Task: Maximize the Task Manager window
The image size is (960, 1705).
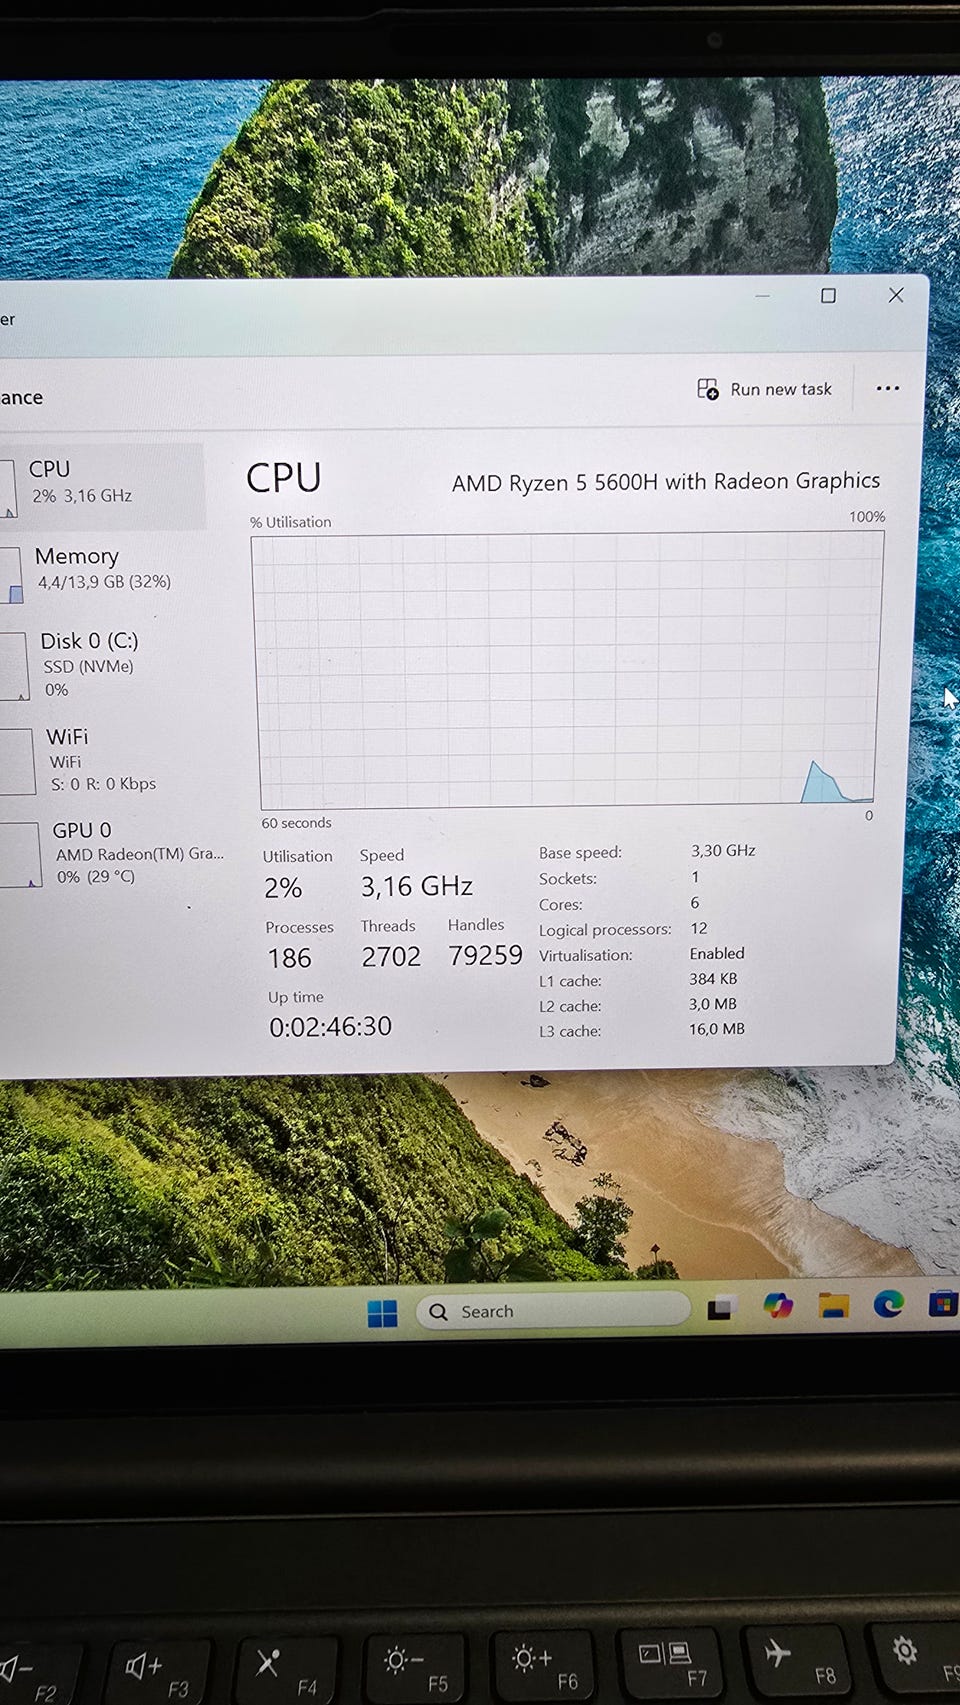Action: pos(828,296)
